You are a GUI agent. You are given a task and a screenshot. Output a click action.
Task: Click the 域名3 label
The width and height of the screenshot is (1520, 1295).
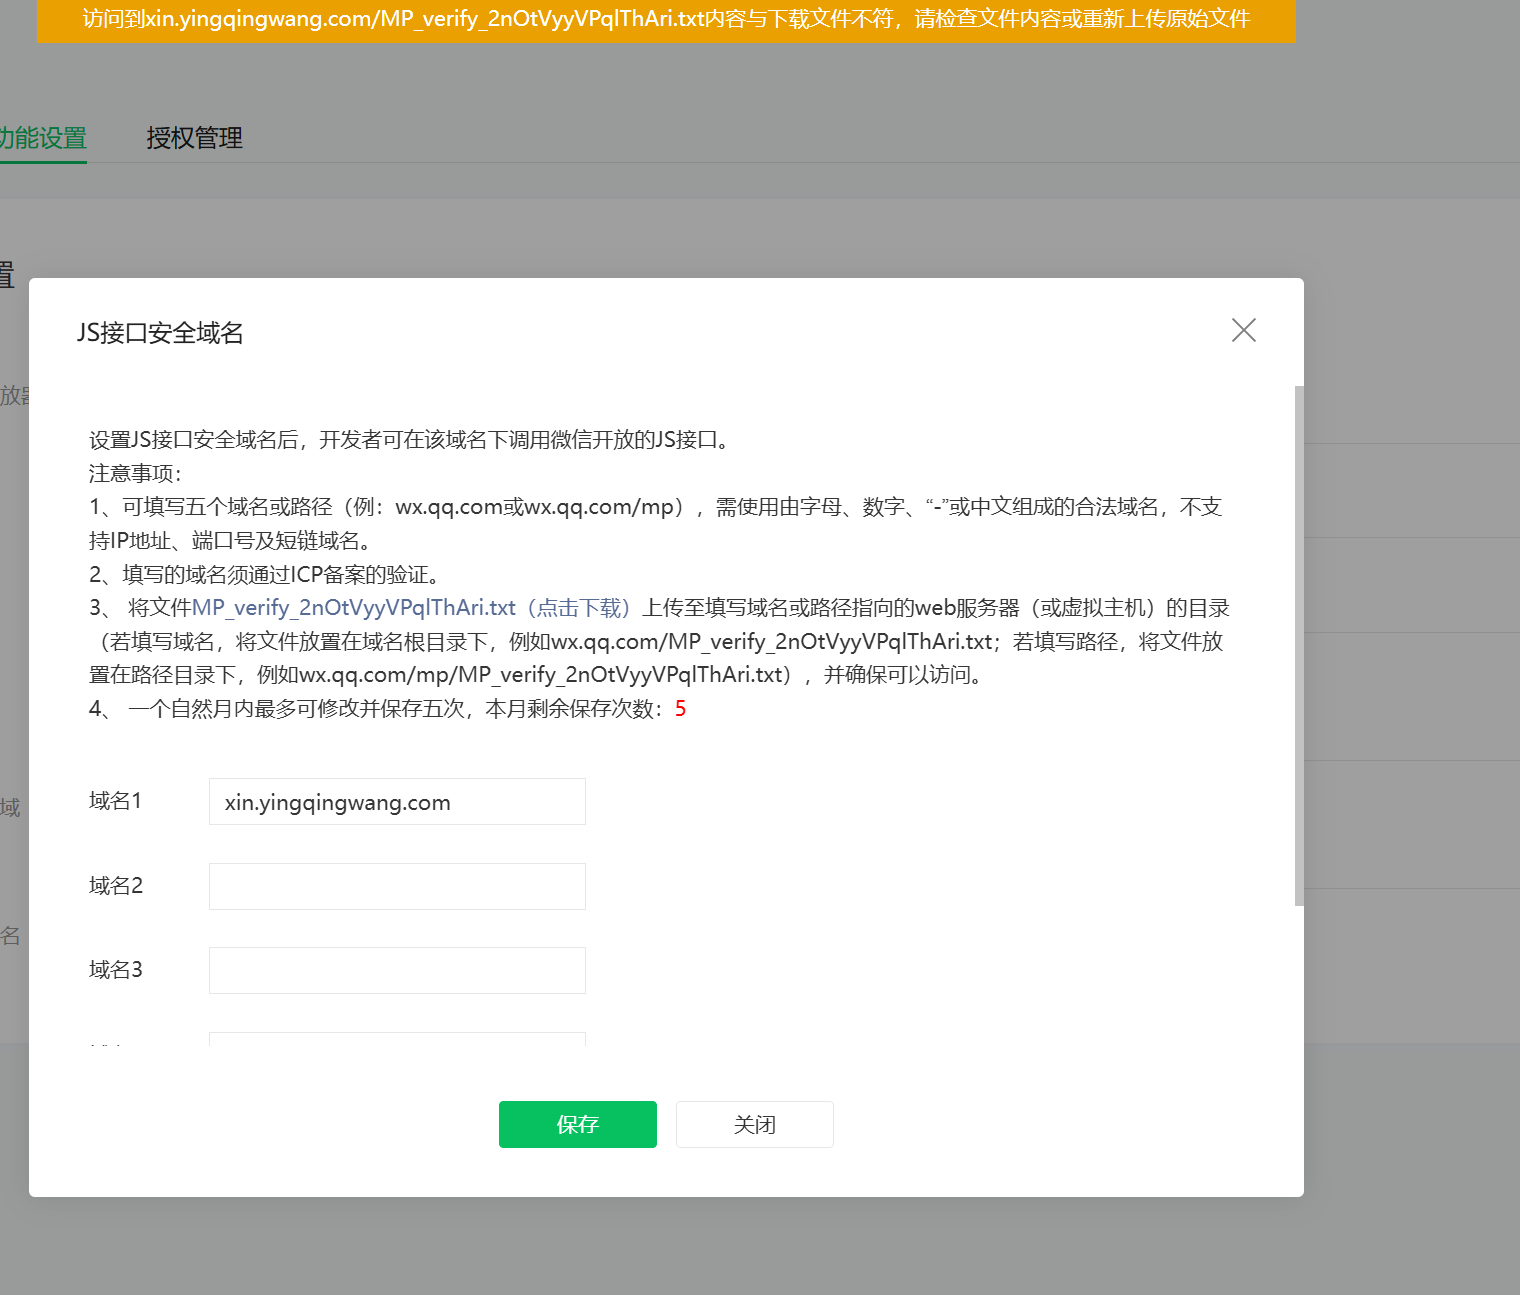point(116,970)
